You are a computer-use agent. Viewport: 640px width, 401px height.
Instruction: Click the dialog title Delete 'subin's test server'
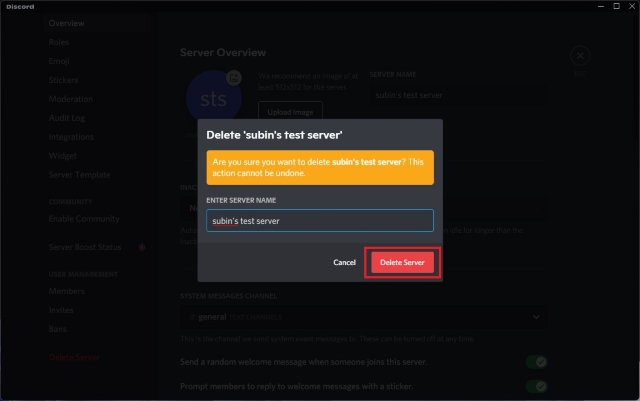pyautogui.click(x=274, y=135)
